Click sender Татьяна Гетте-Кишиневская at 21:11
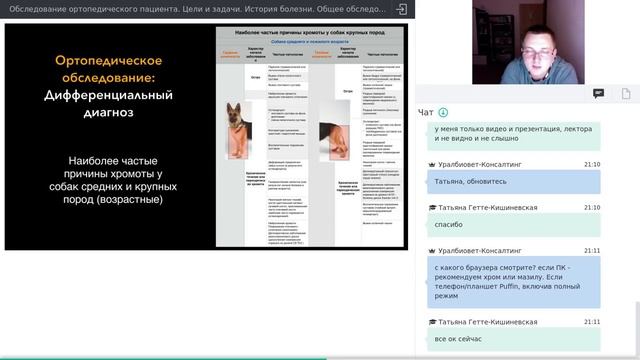 pos(487,322)
